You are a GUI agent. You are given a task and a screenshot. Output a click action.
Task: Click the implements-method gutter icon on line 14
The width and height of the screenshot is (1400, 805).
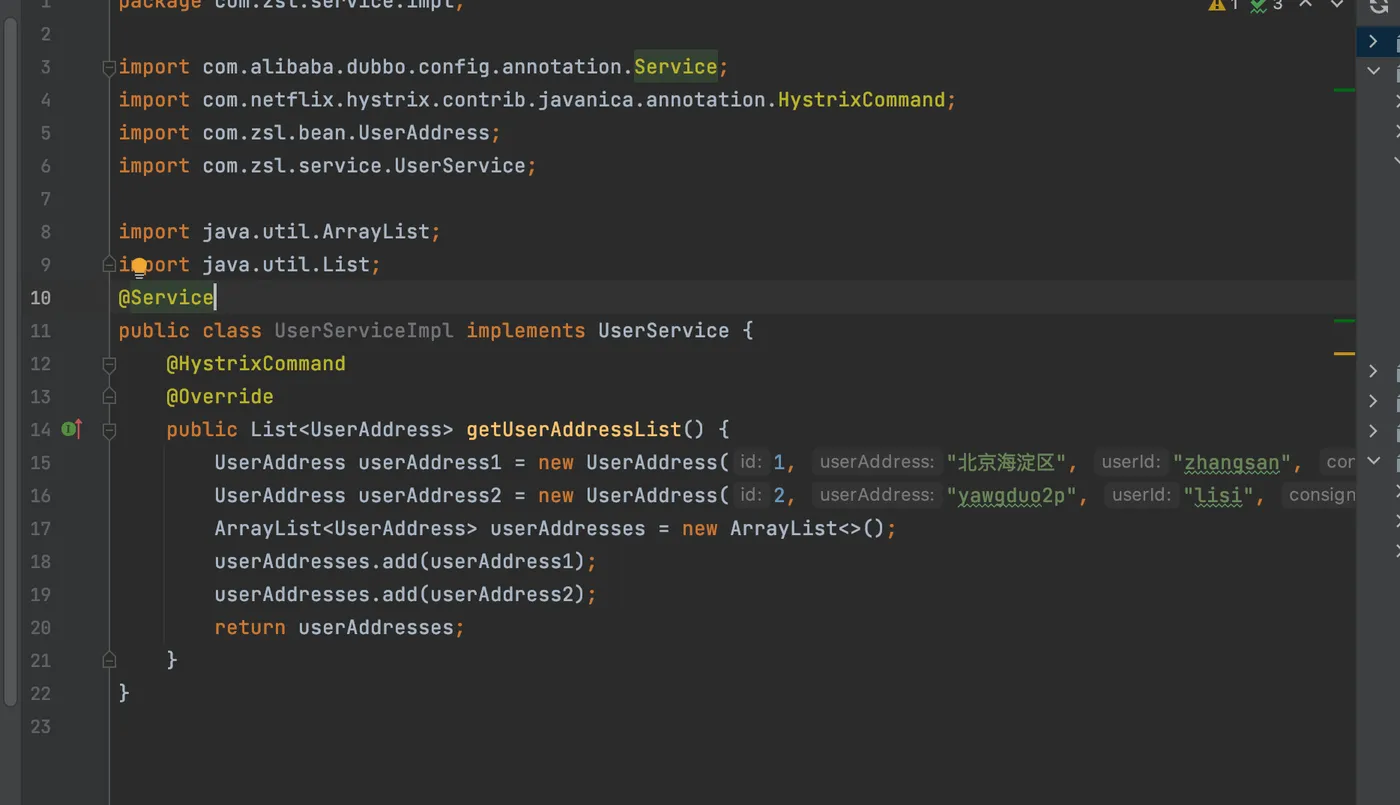click(72, 429)
